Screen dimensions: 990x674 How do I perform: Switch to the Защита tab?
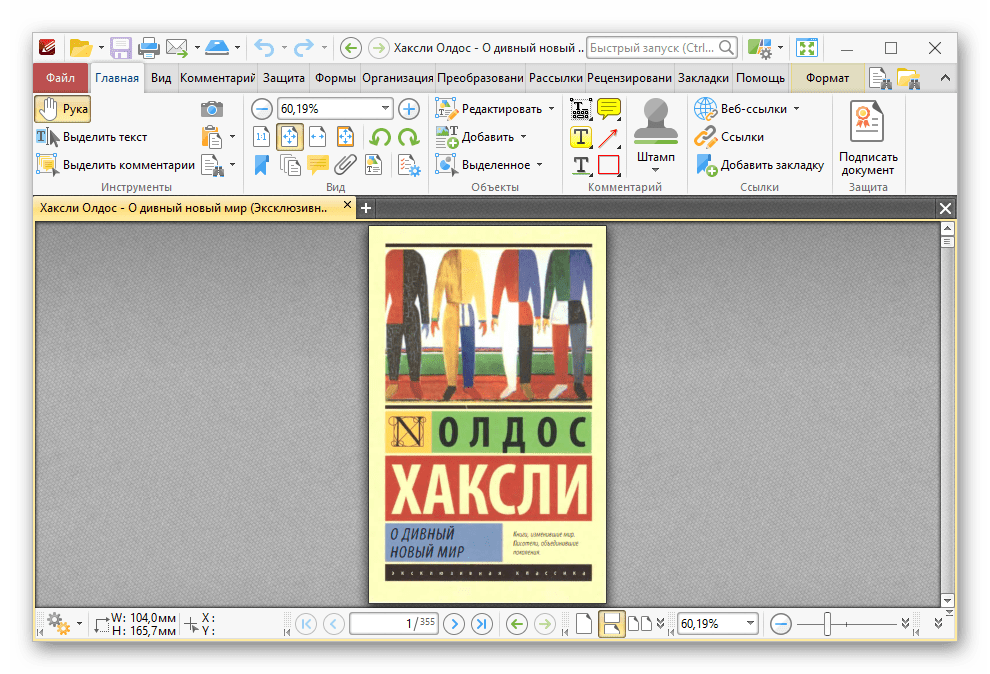coord(283,78)
